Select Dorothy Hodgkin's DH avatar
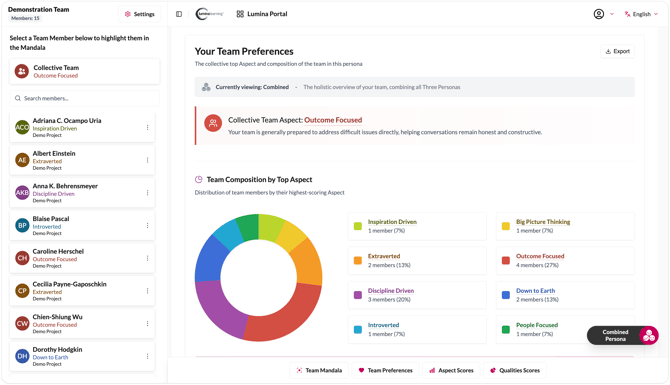670x385 pixels. [x=22, y=356]
